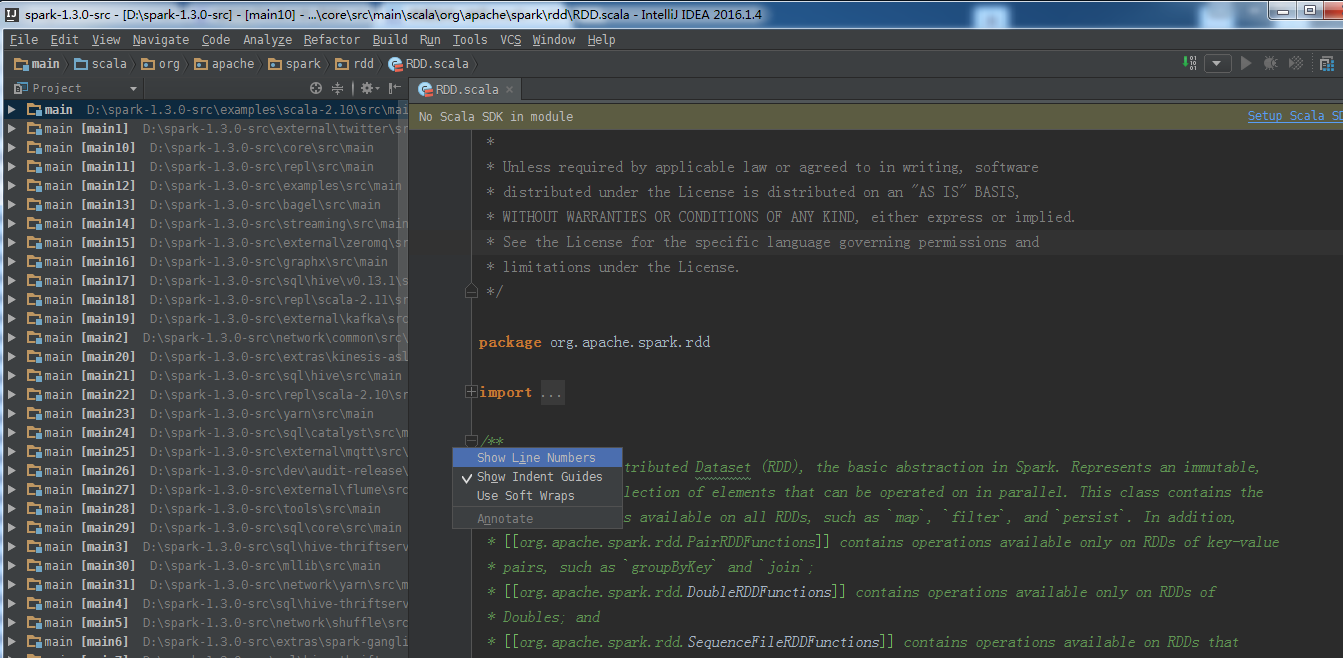
Task: Open the Help menu
Action: pos(601,40)
